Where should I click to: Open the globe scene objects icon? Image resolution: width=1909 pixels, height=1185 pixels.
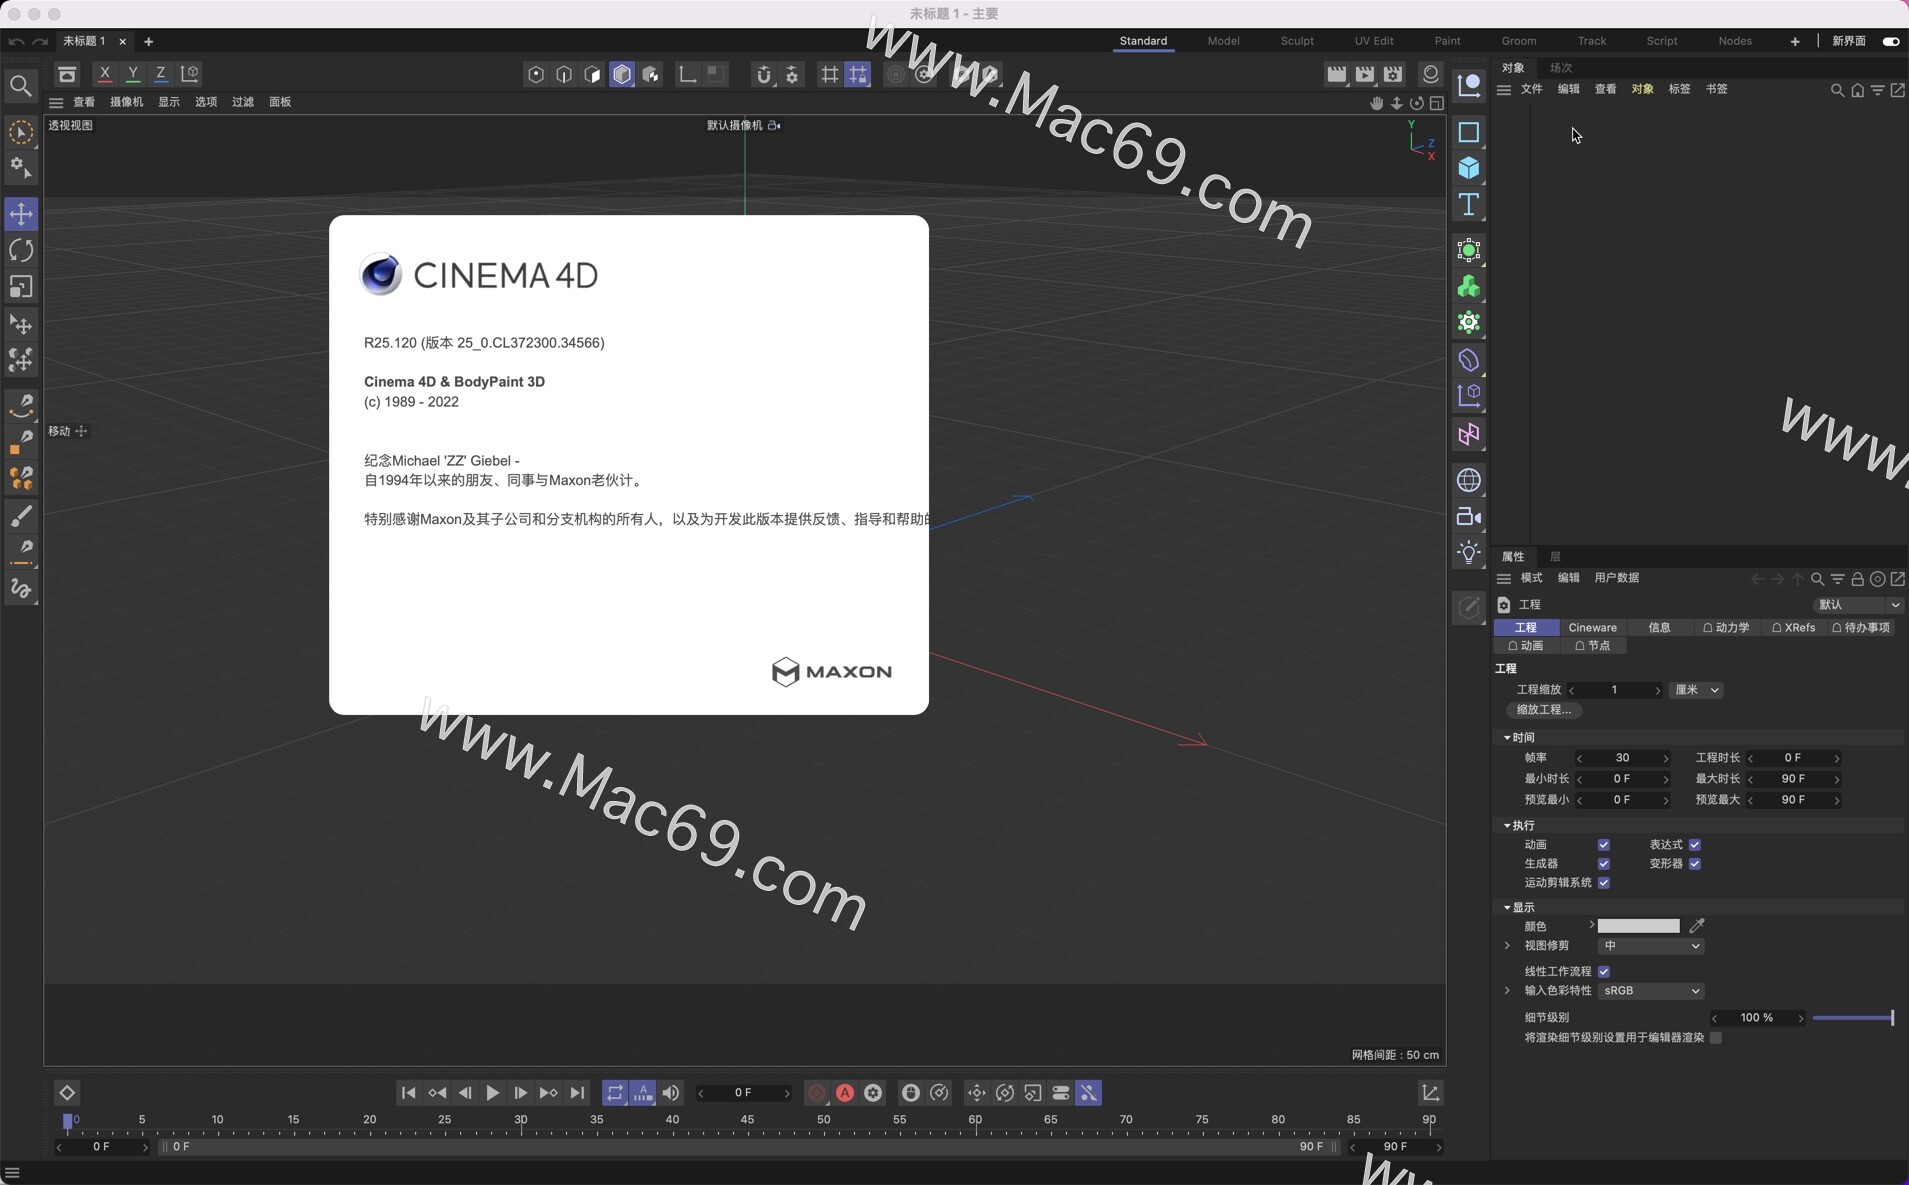click(1468, 480)
